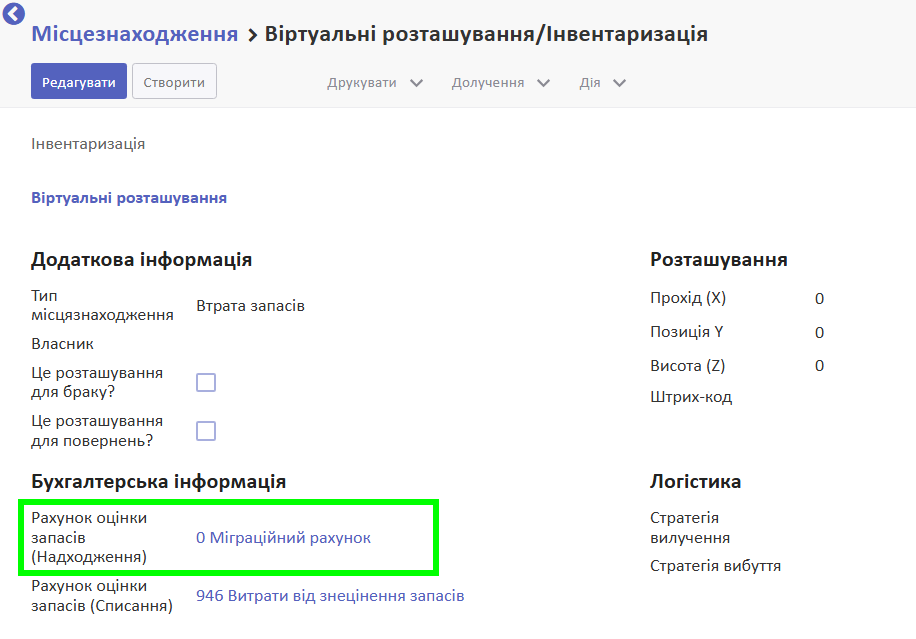Open the Долучення dropdown menu

[500, 83]
